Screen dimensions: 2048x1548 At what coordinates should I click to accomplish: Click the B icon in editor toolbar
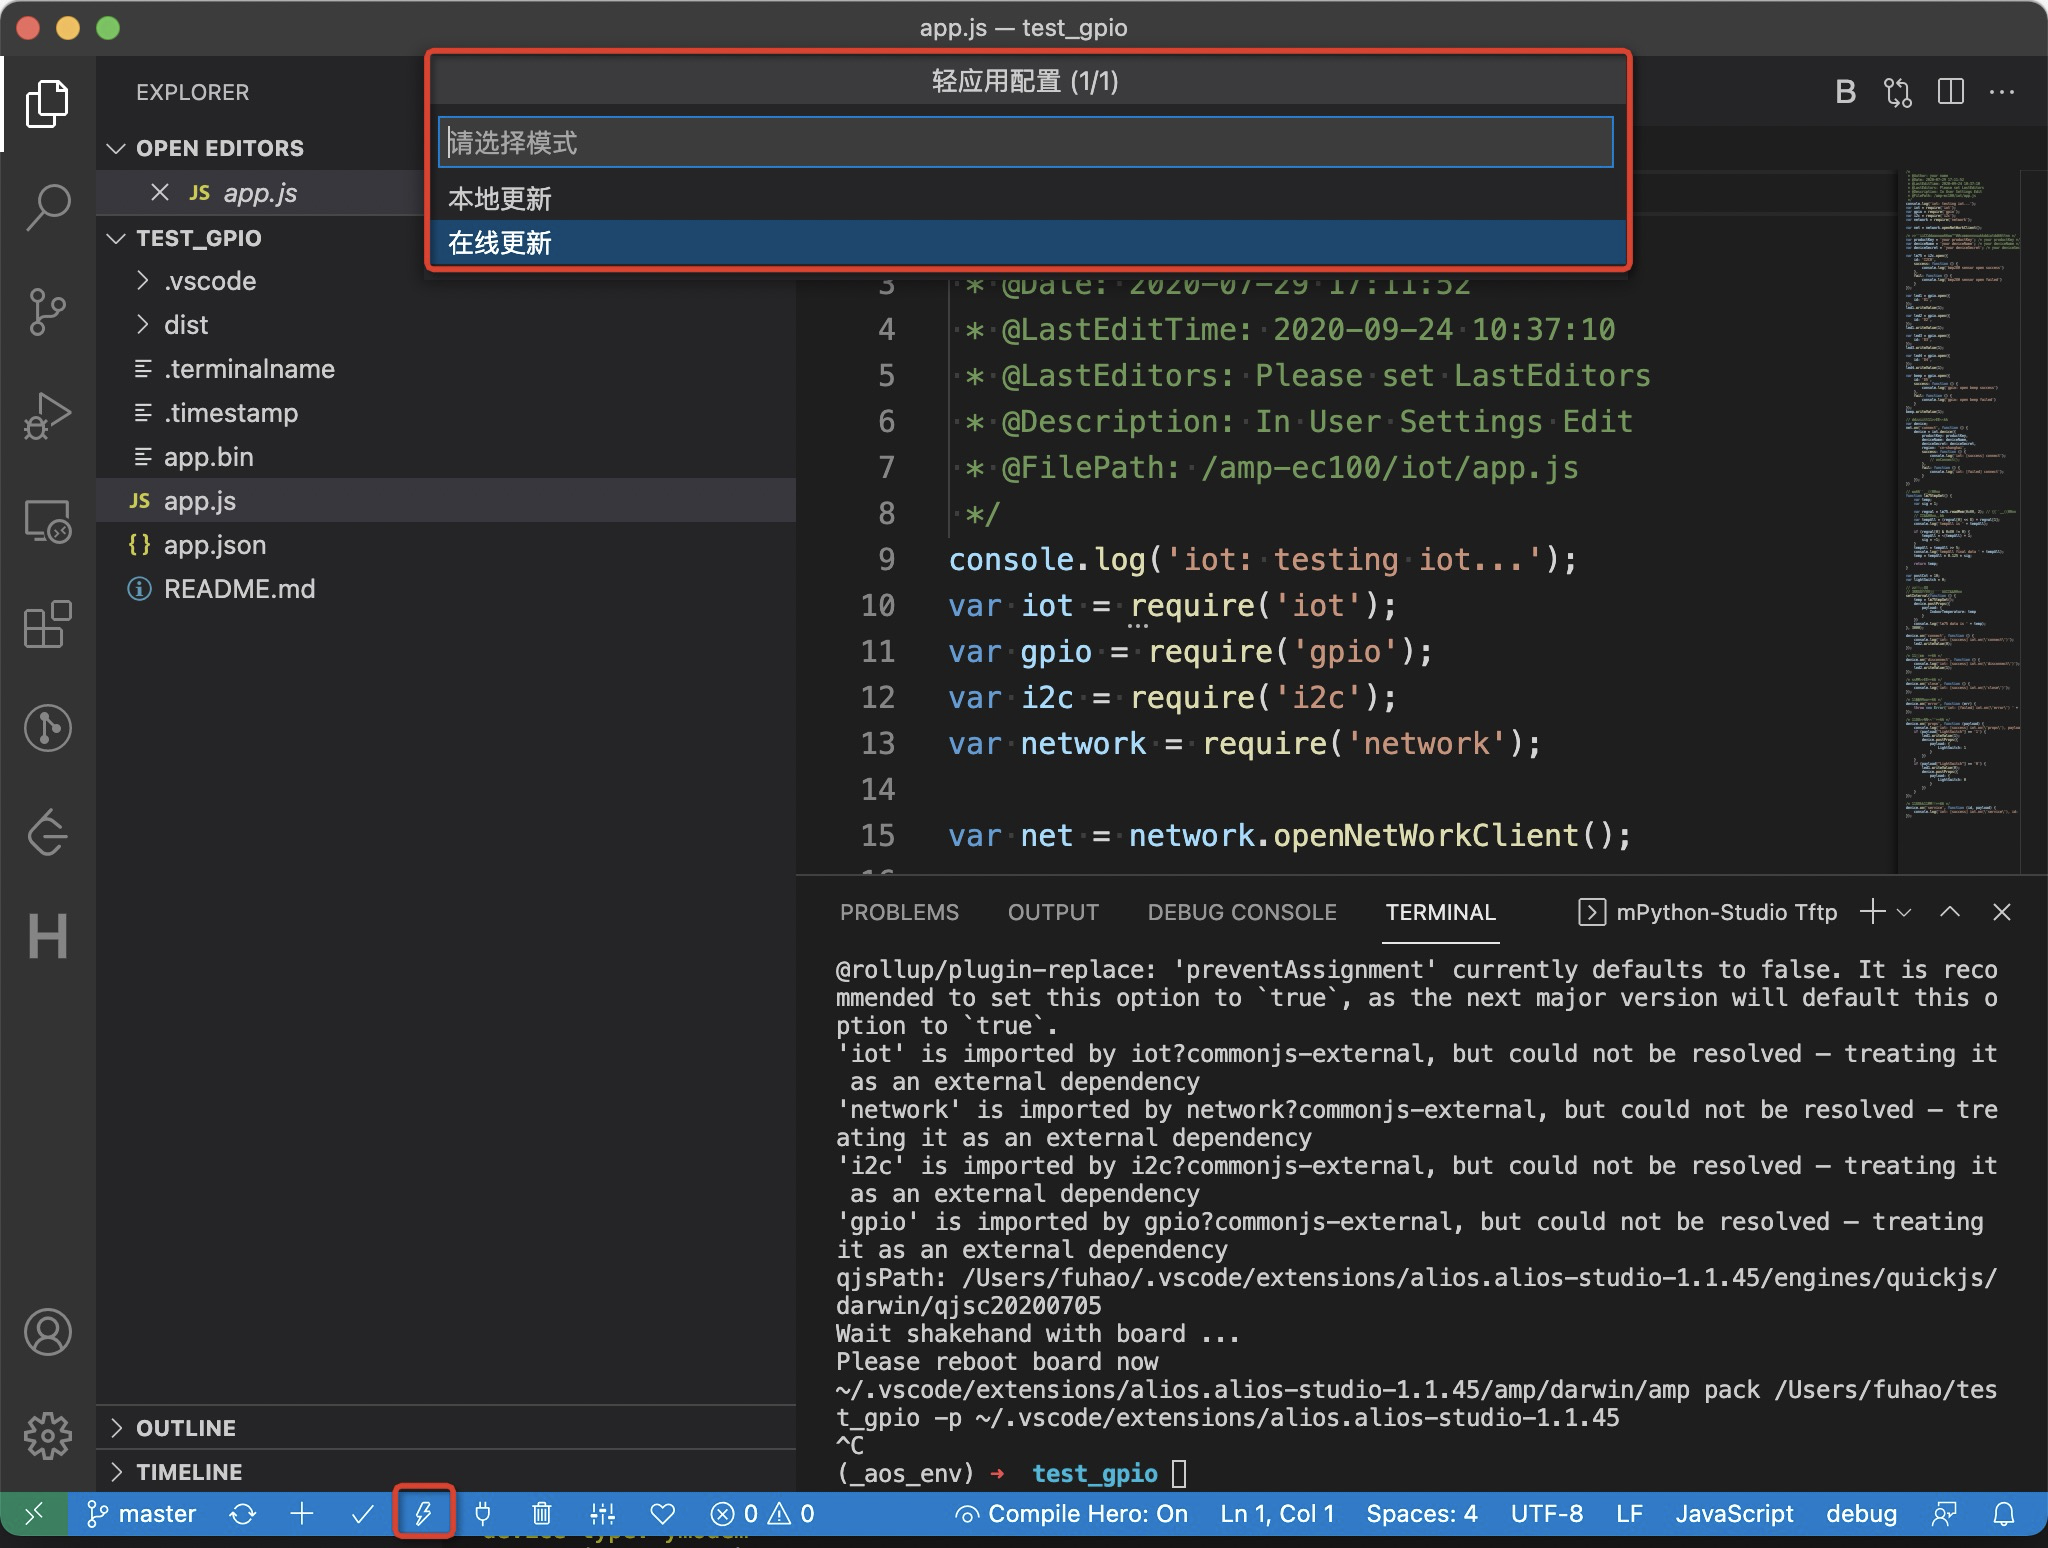(1846, 92)
